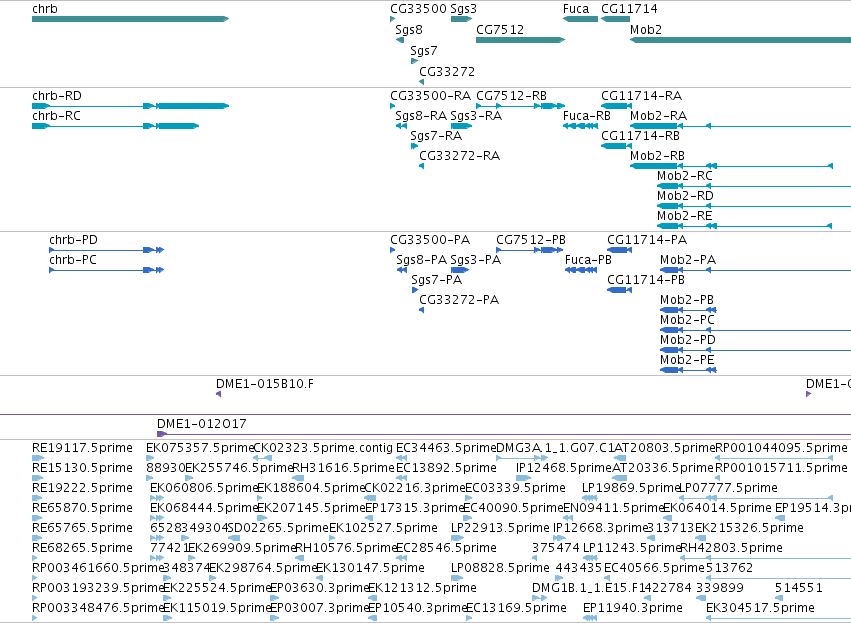This screenshot has width=851, height=623.
Task: Click the CG33500 gene label
Action: point(418,9)
